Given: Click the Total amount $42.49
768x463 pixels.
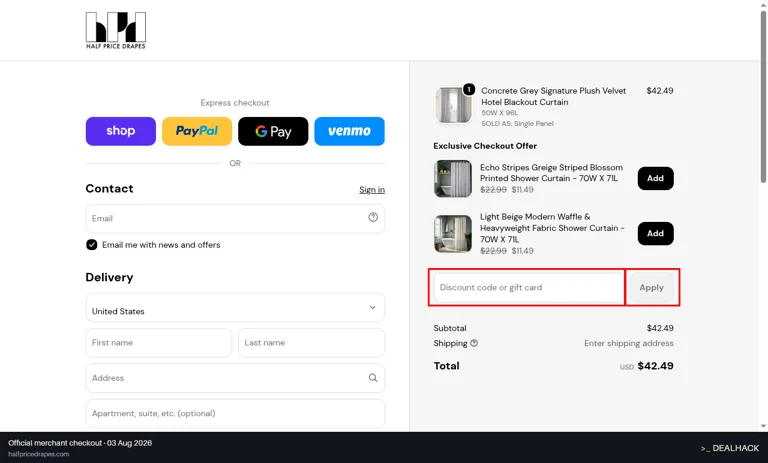Looking at the screenshot, I should (655, 366).
